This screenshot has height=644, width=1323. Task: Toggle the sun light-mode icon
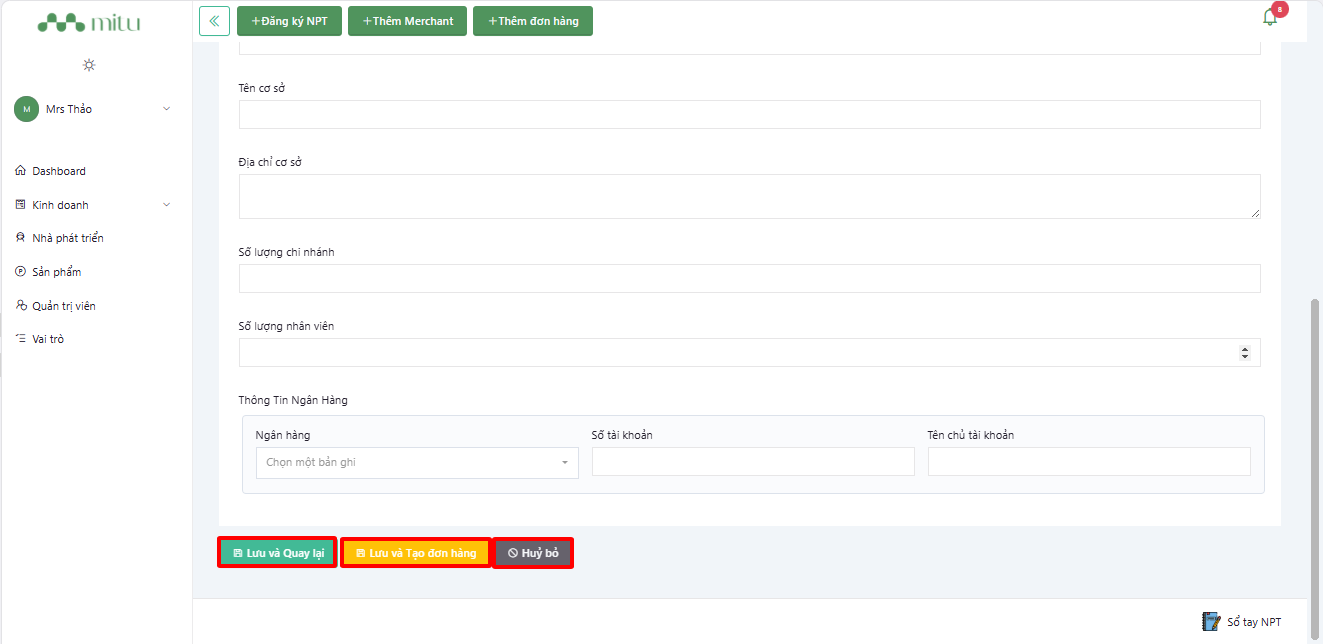tap(89, 65)
